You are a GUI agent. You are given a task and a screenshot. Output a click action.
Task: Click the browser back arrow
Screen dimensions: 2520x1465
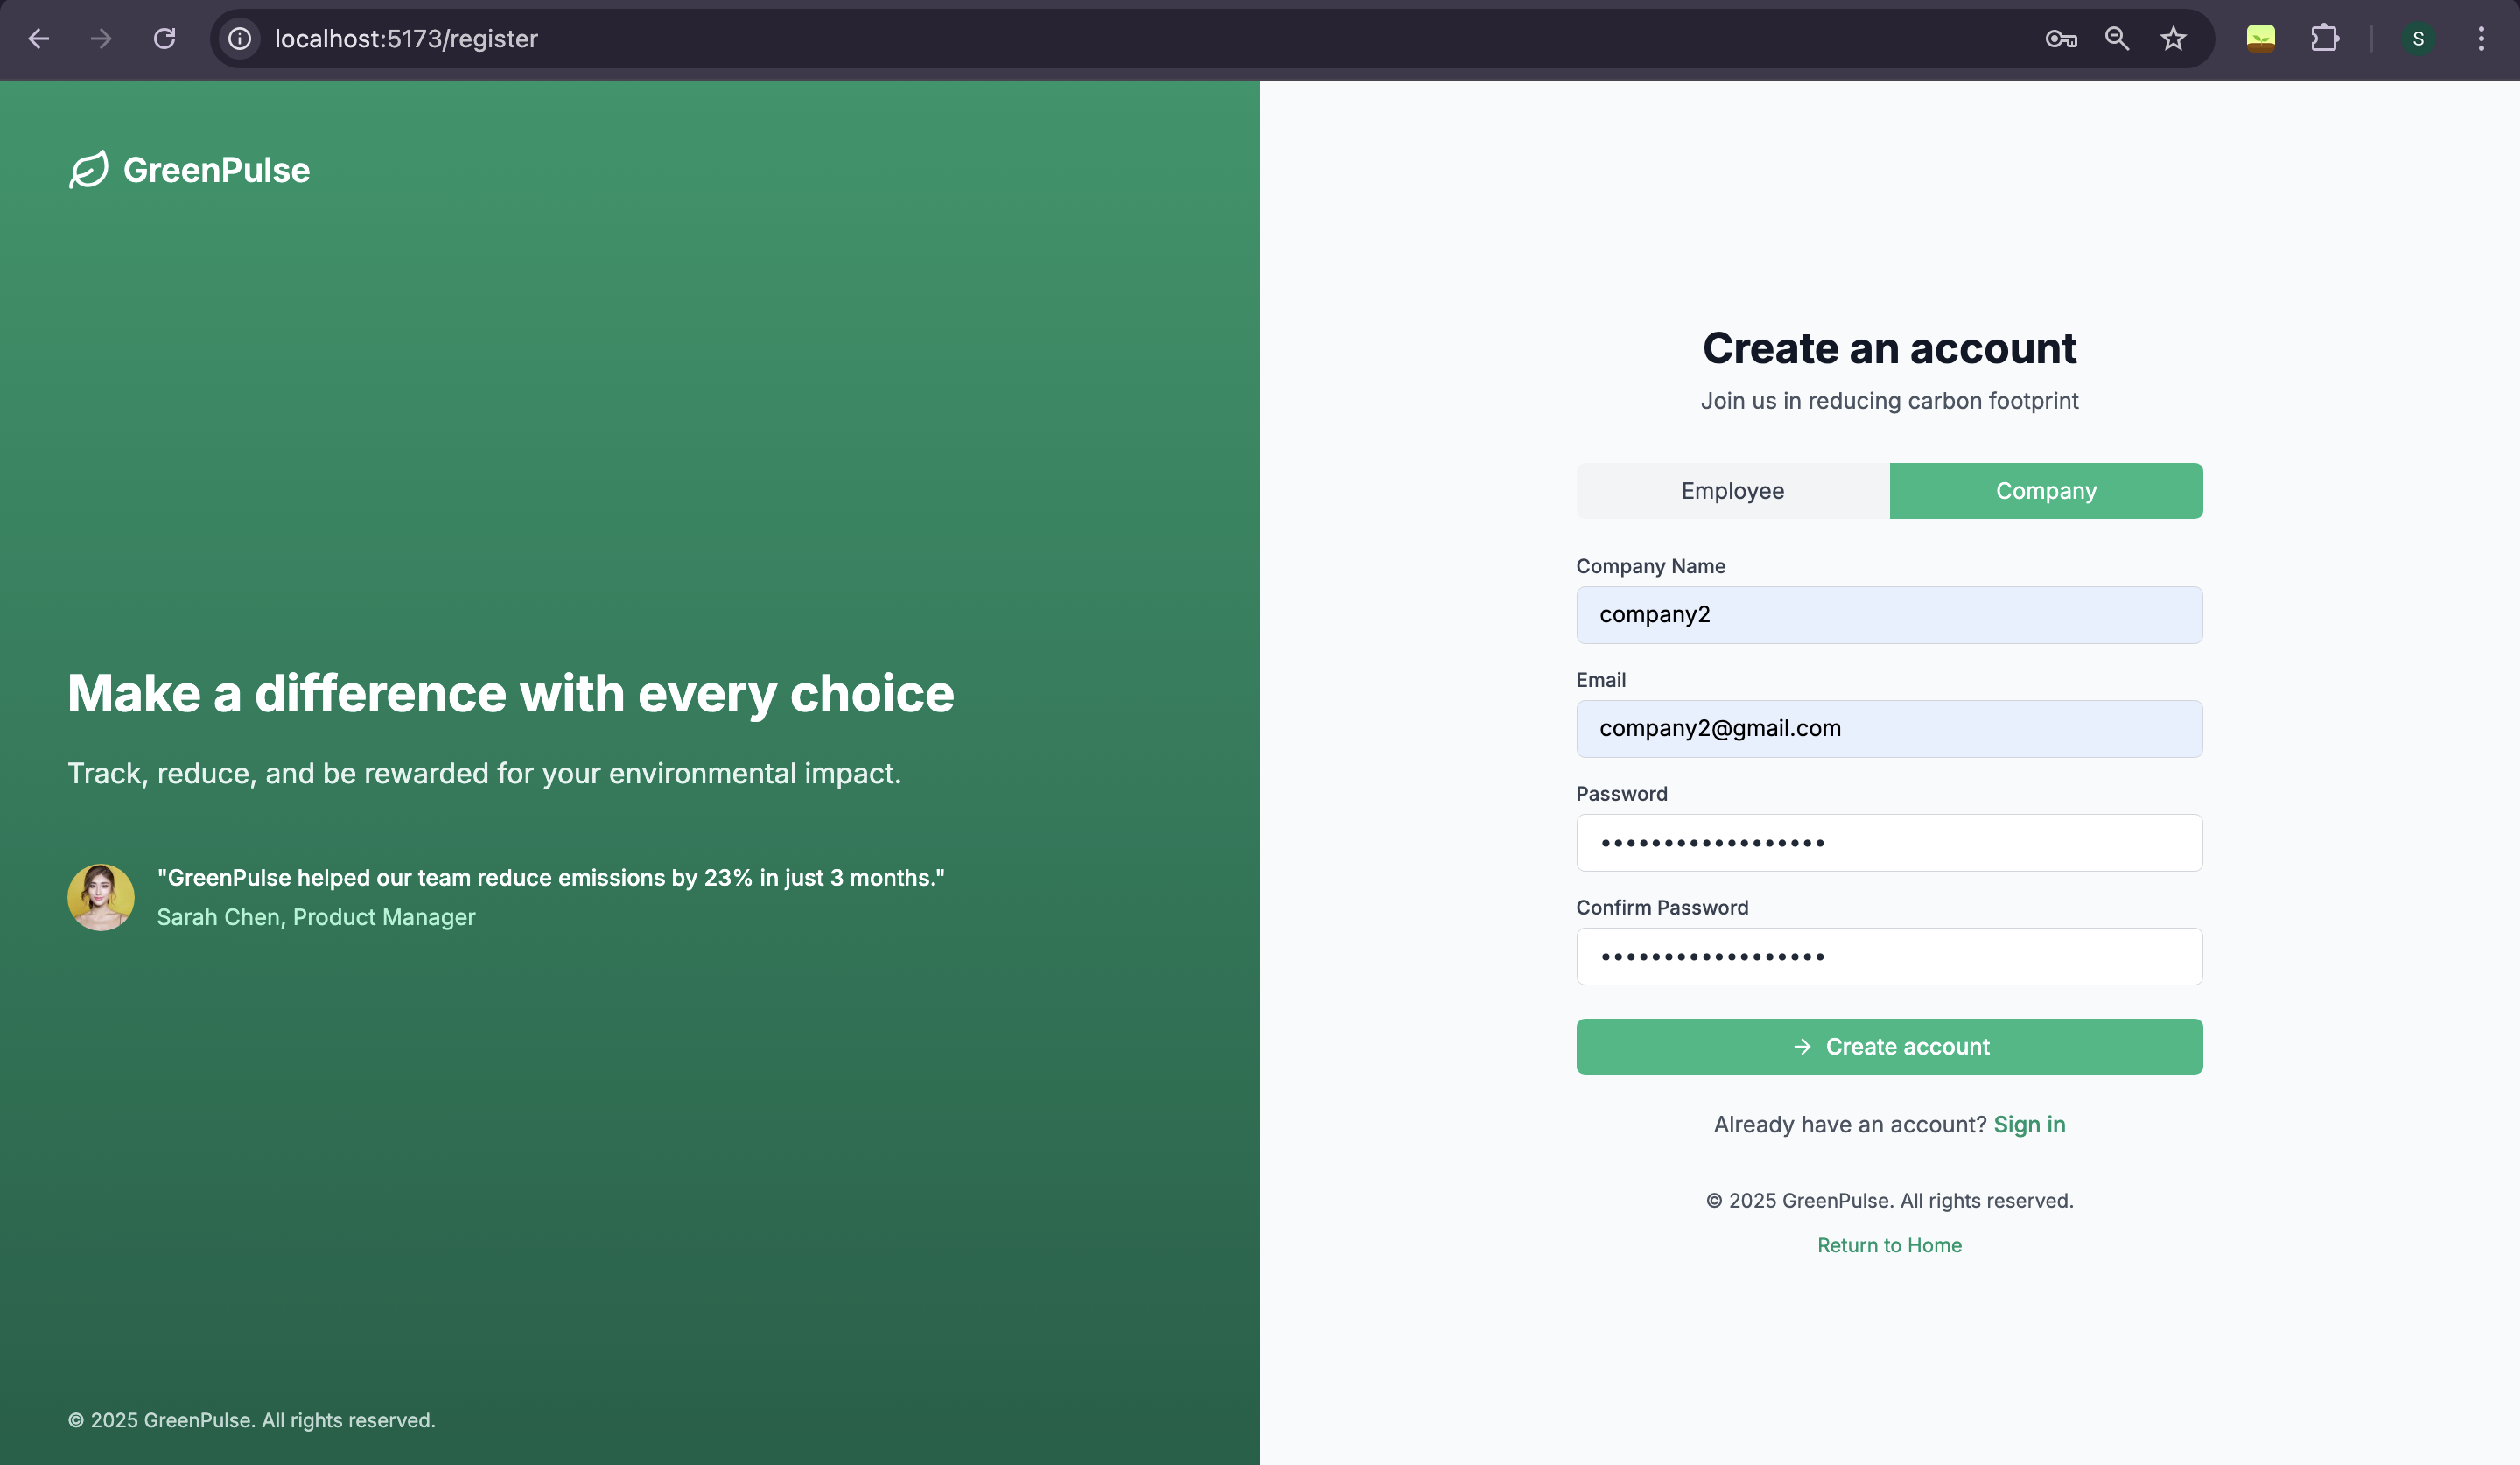coord(38,39)
